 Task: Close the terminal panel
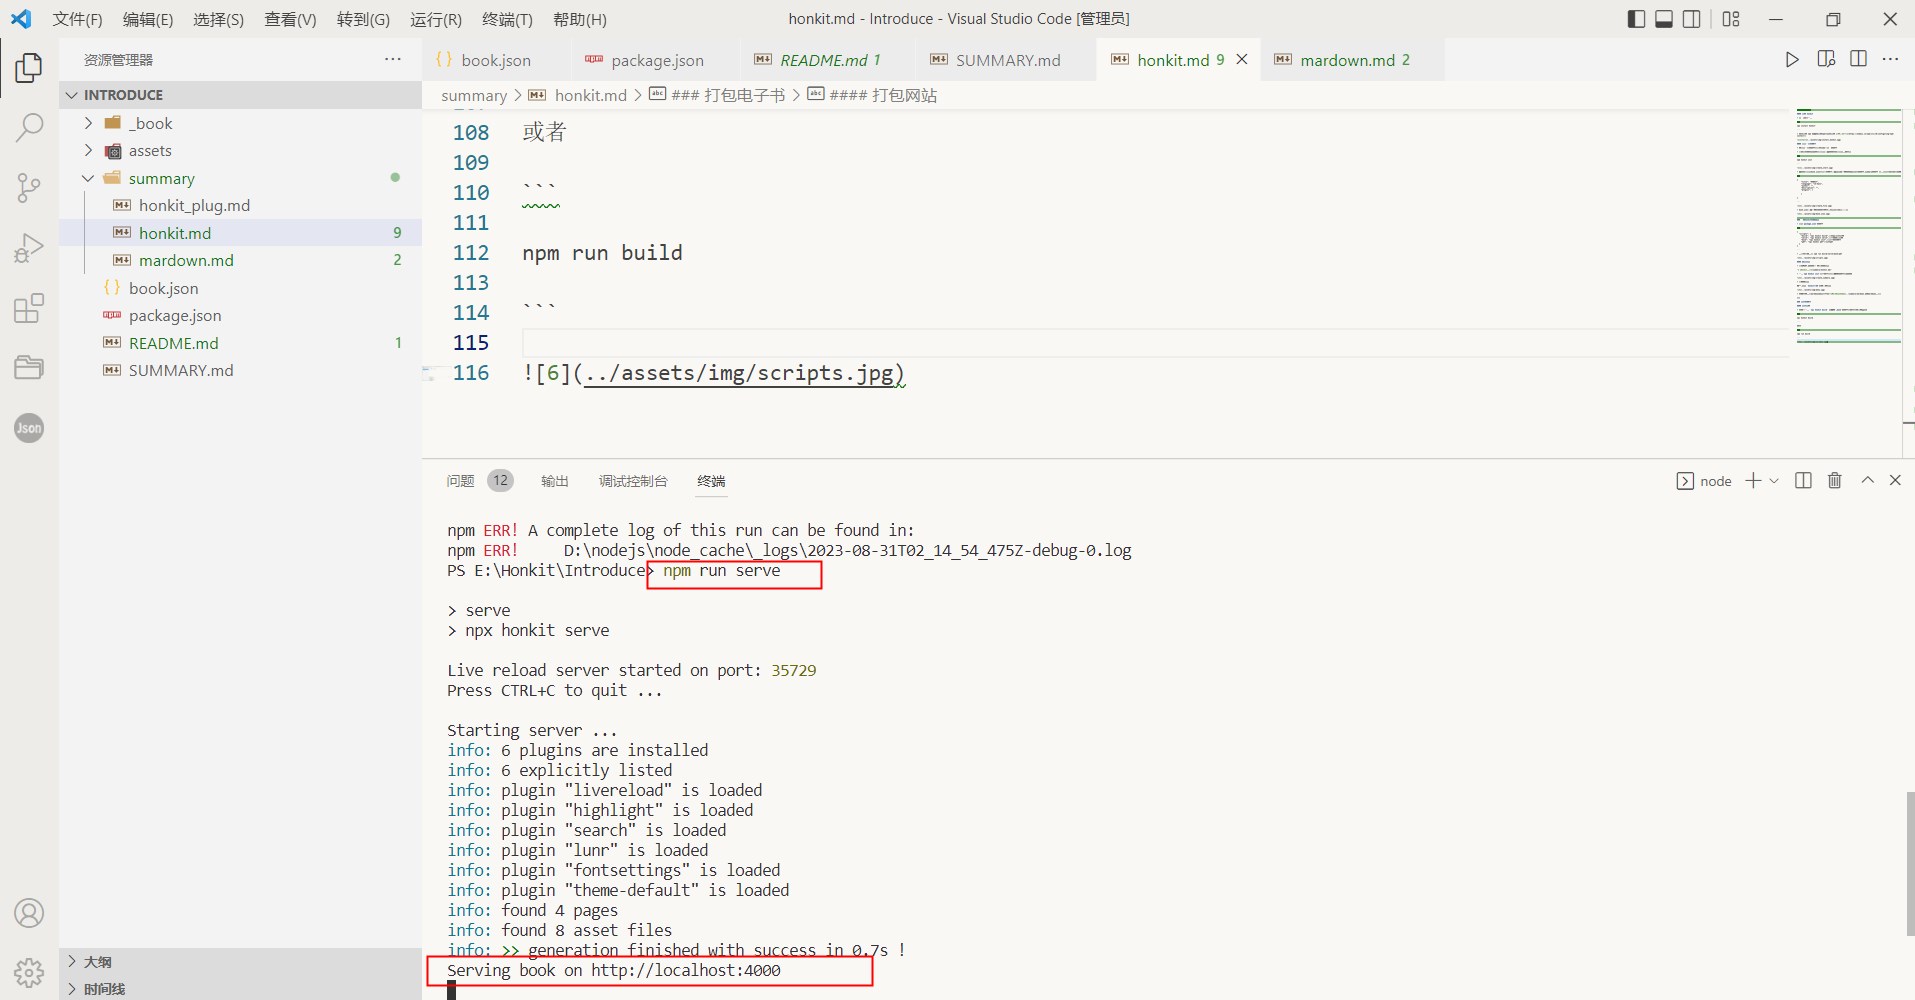click(x=1895, y=481)
